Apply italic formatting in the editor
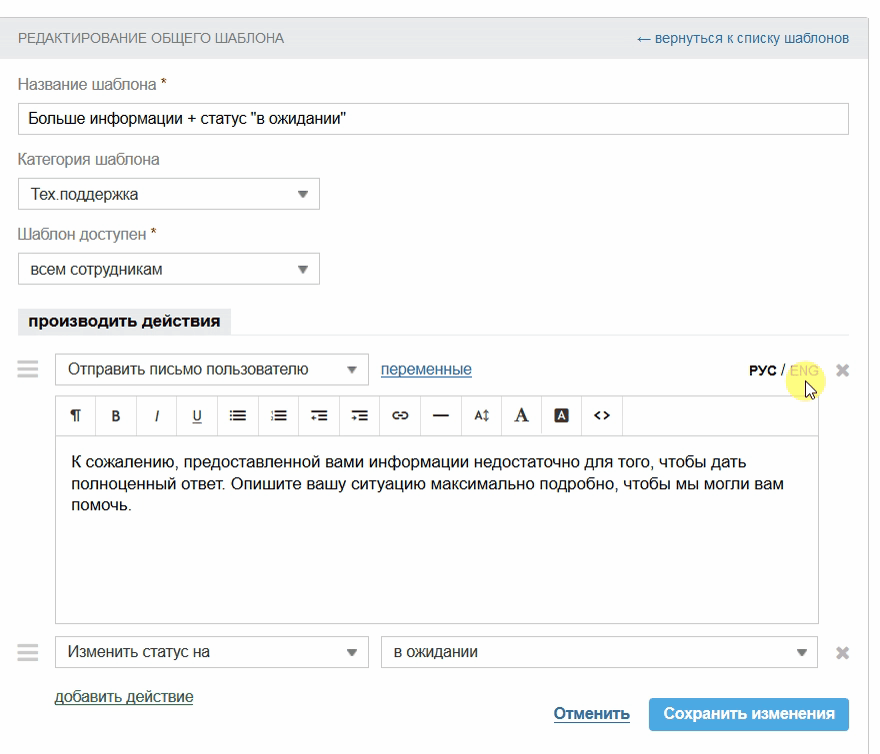Viewport: 880px width, 754px height. 157,416
